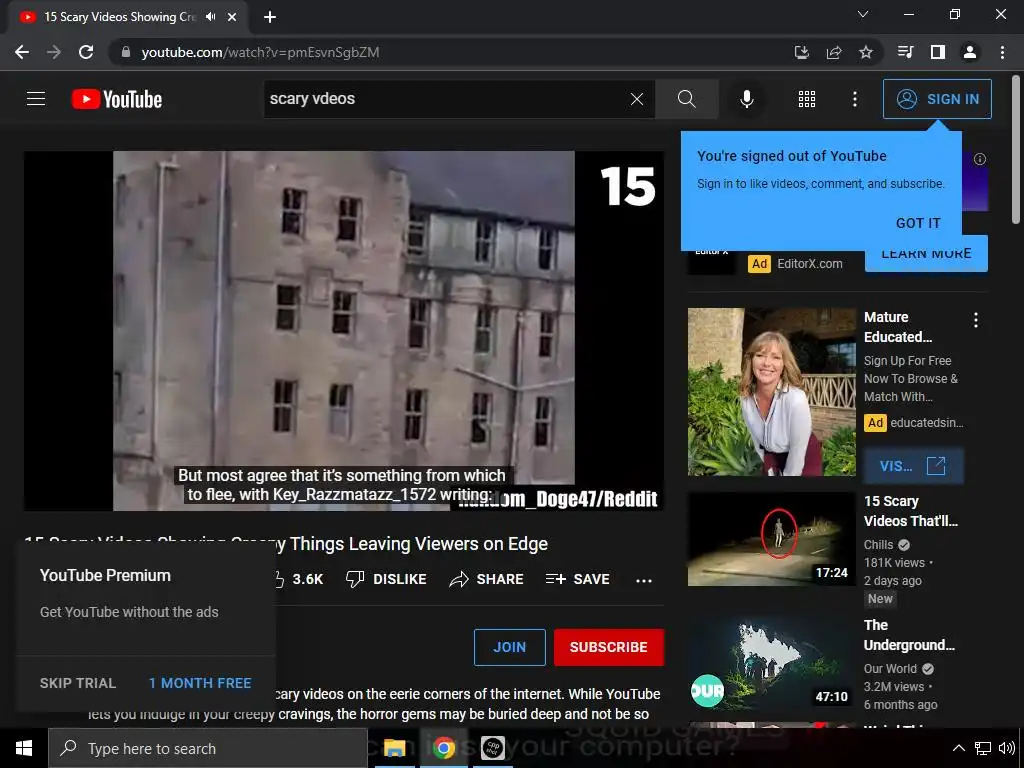Open The Underground video thumbnail

(x=771, y=664)
